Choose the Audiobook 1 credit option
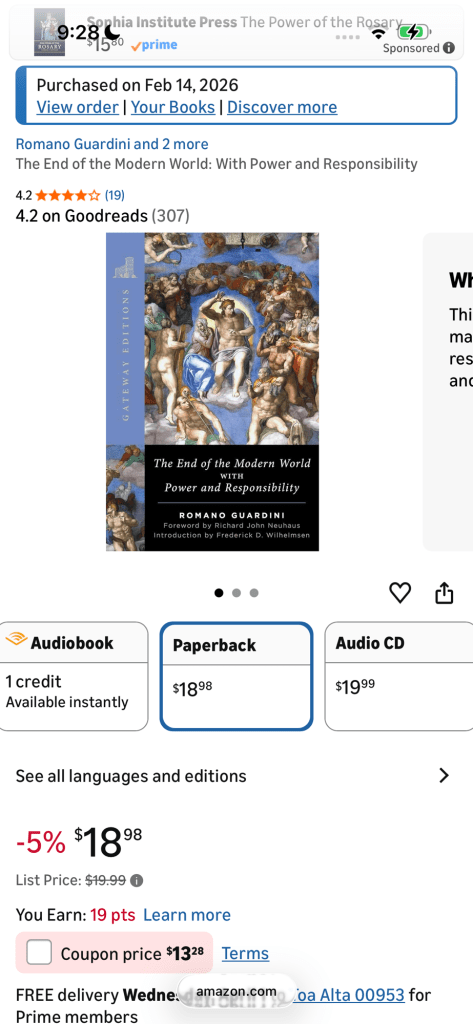Viewport: 473px width, 1024px height. [x=74, y=676]
